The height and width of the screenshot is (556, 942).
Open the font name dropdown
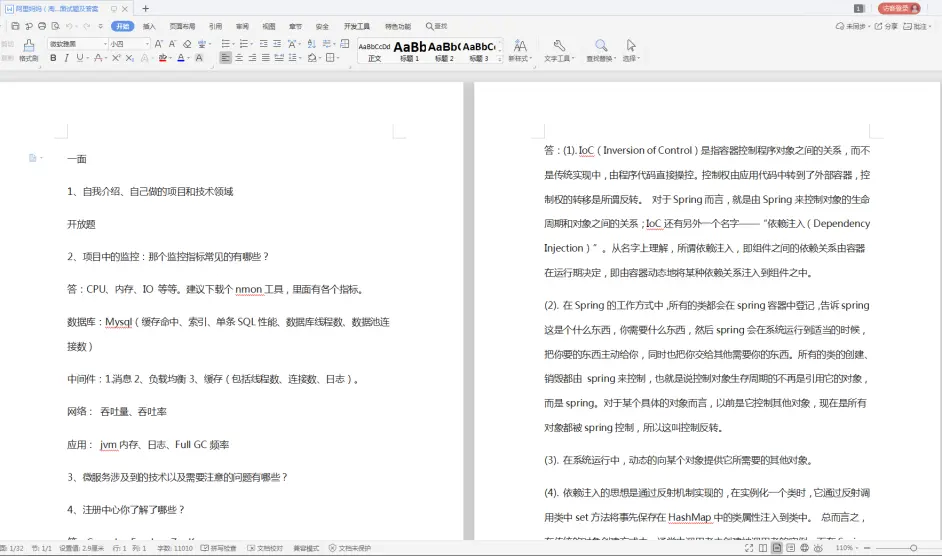[x=105, y=44]
